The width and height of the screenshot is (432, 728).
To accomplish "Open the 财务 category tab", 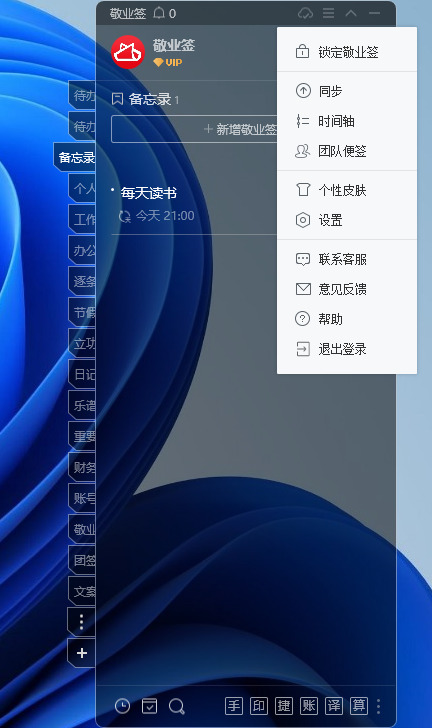I will (x=82, y=467).
